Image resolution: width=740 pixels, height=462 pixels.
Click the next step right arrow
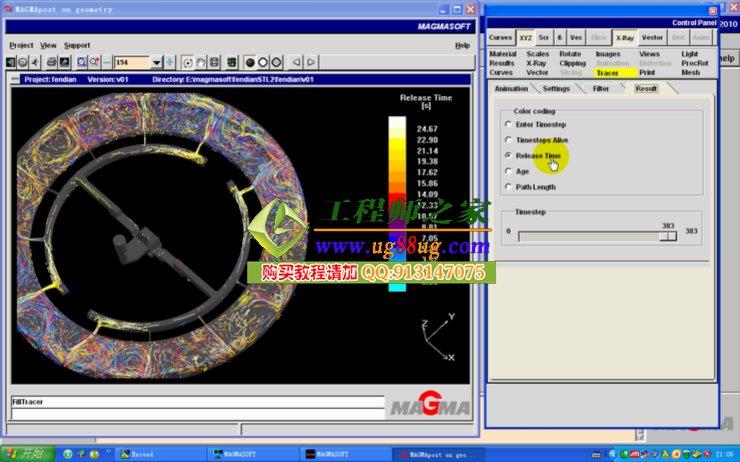point(311,62)
